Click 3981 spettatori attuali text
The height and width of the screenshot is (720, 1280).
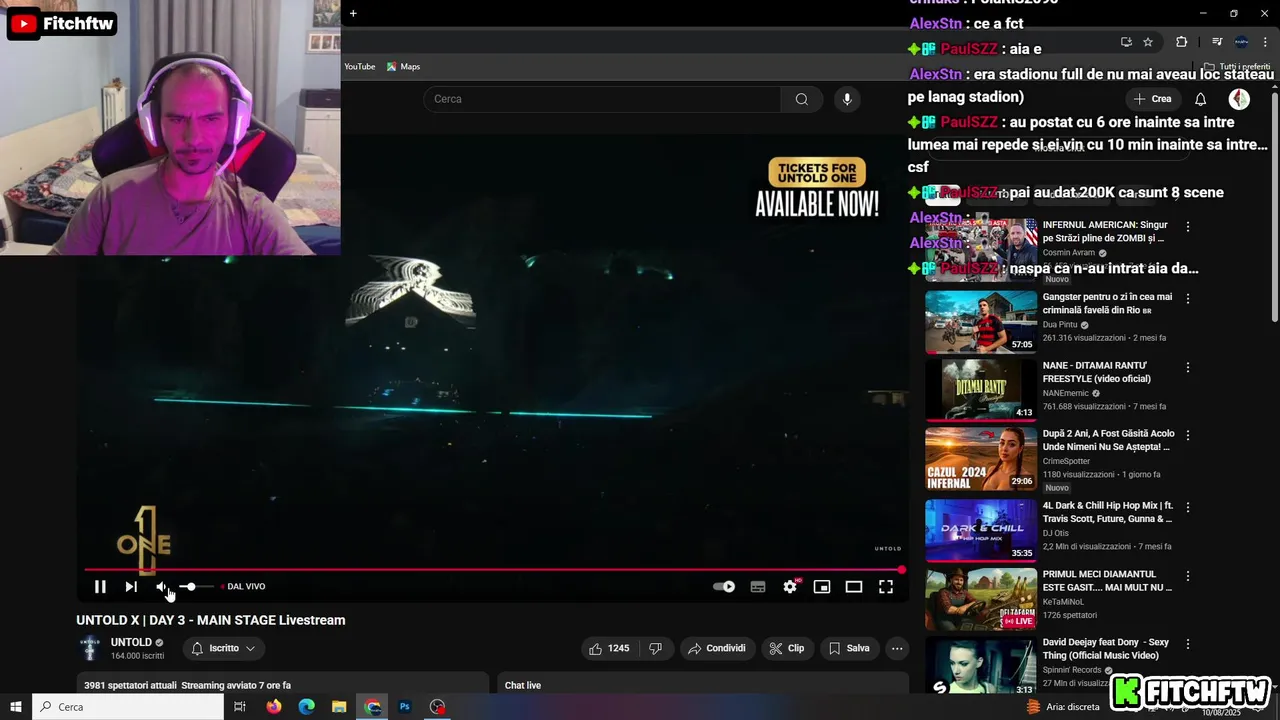[130, 686]
